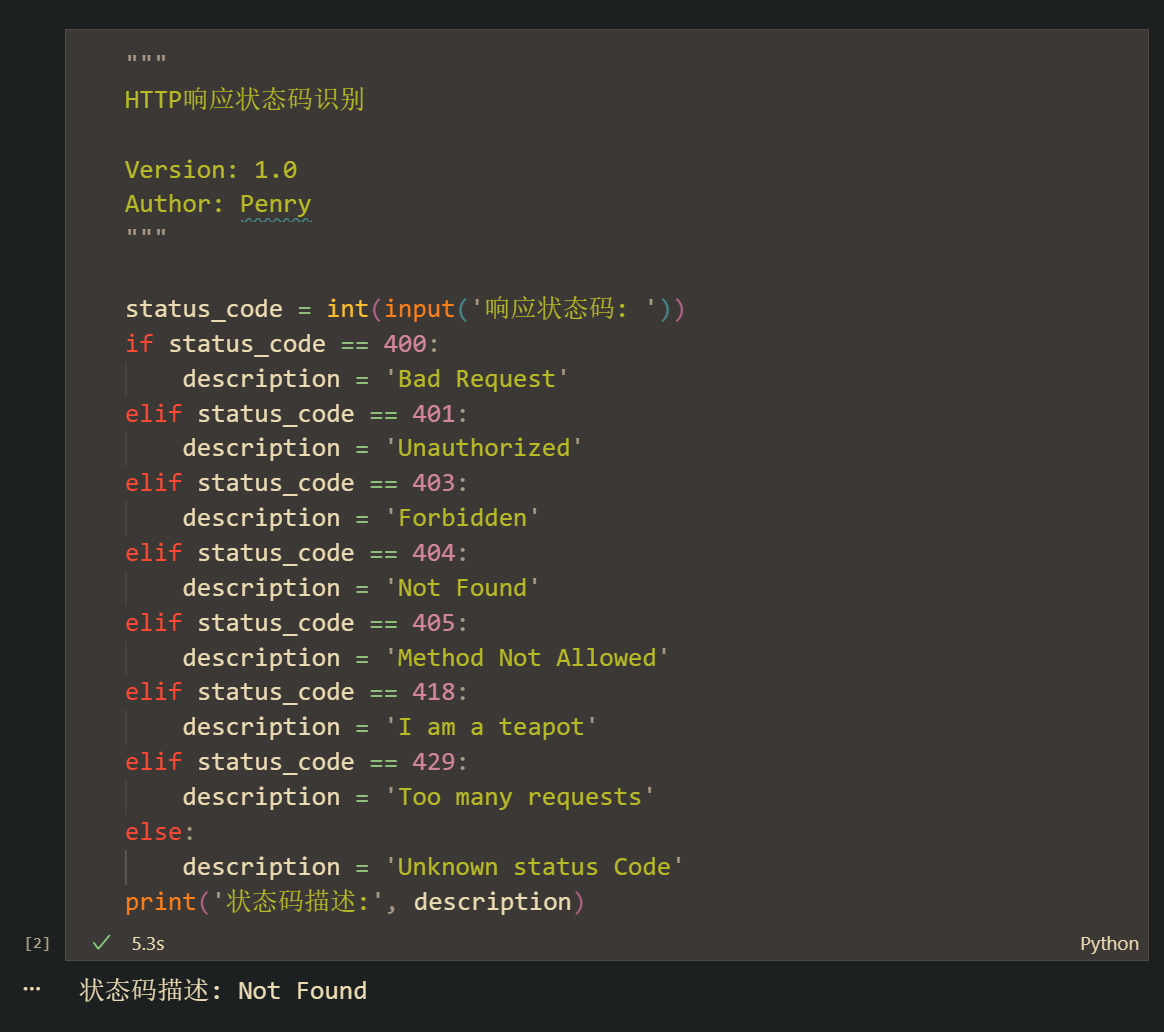Click the print function on last line
The width and height of the screenshot is (1164, 1032).
pos(161,902)
